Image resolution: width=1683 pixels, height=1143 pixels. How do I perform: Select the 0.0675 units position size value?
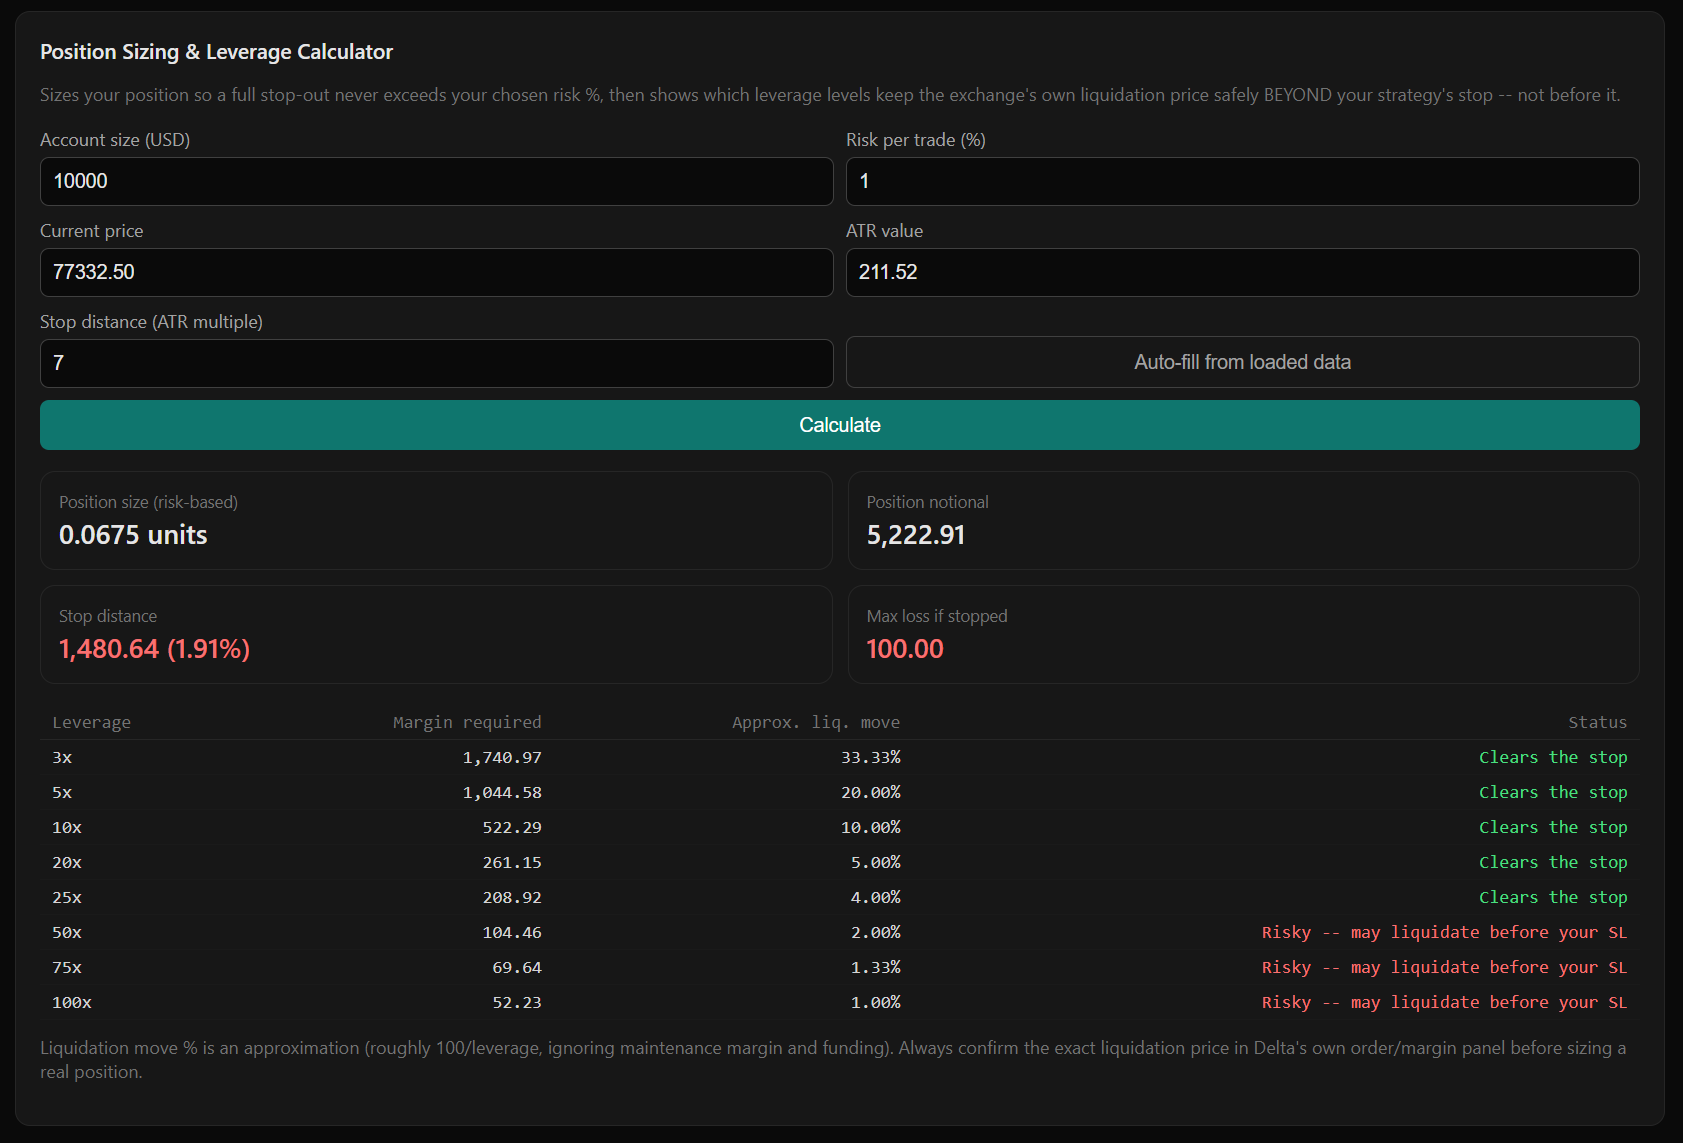click(133, 535)
